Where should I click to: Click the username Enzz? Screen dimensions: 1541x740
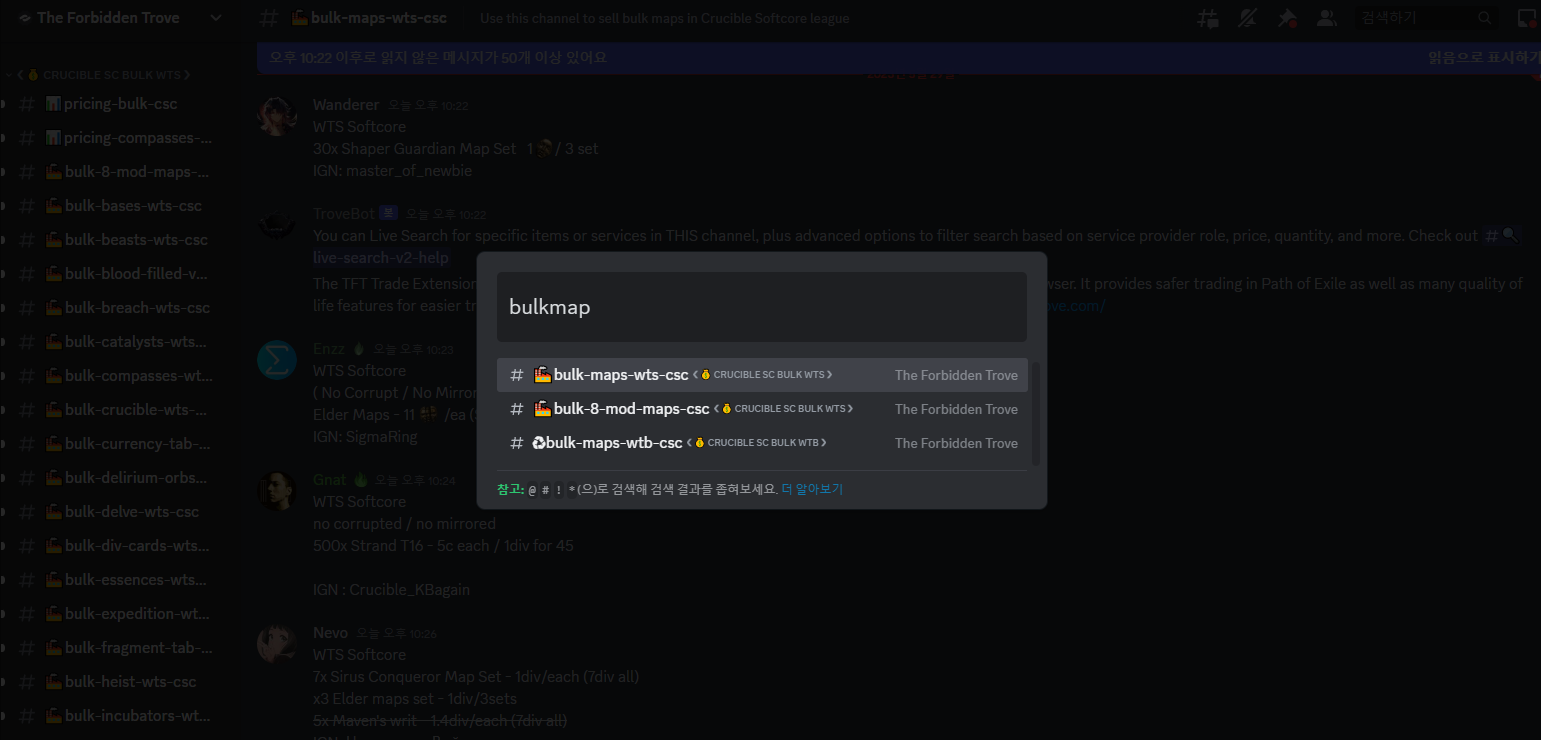[329, 349]
